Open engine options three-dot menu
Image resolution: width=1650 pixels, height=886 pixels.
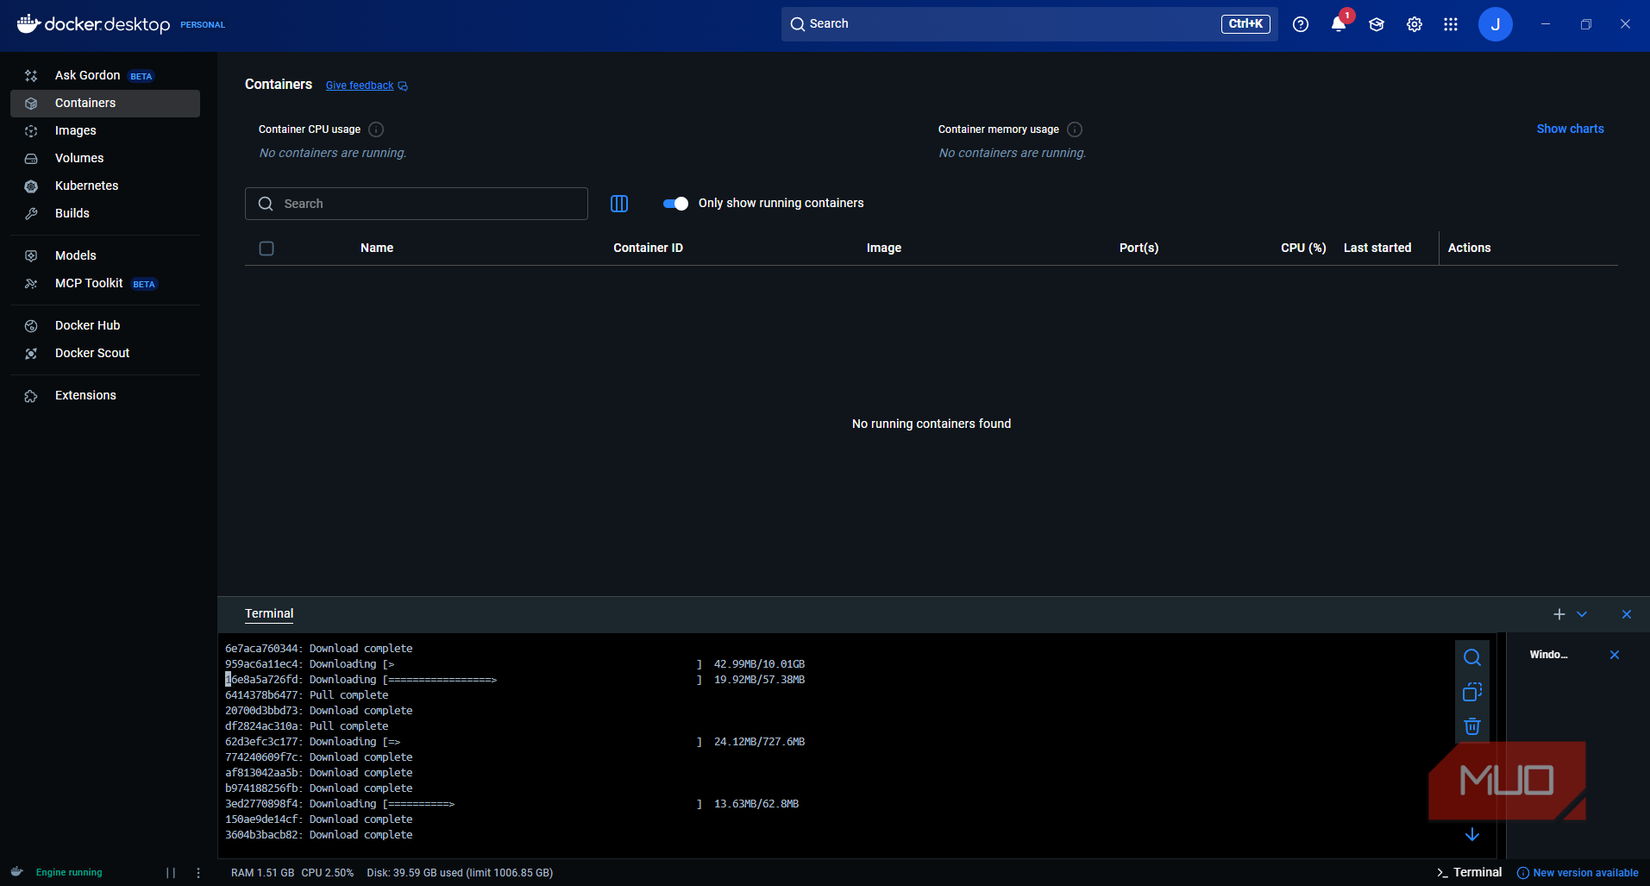[x=198, y=873]
